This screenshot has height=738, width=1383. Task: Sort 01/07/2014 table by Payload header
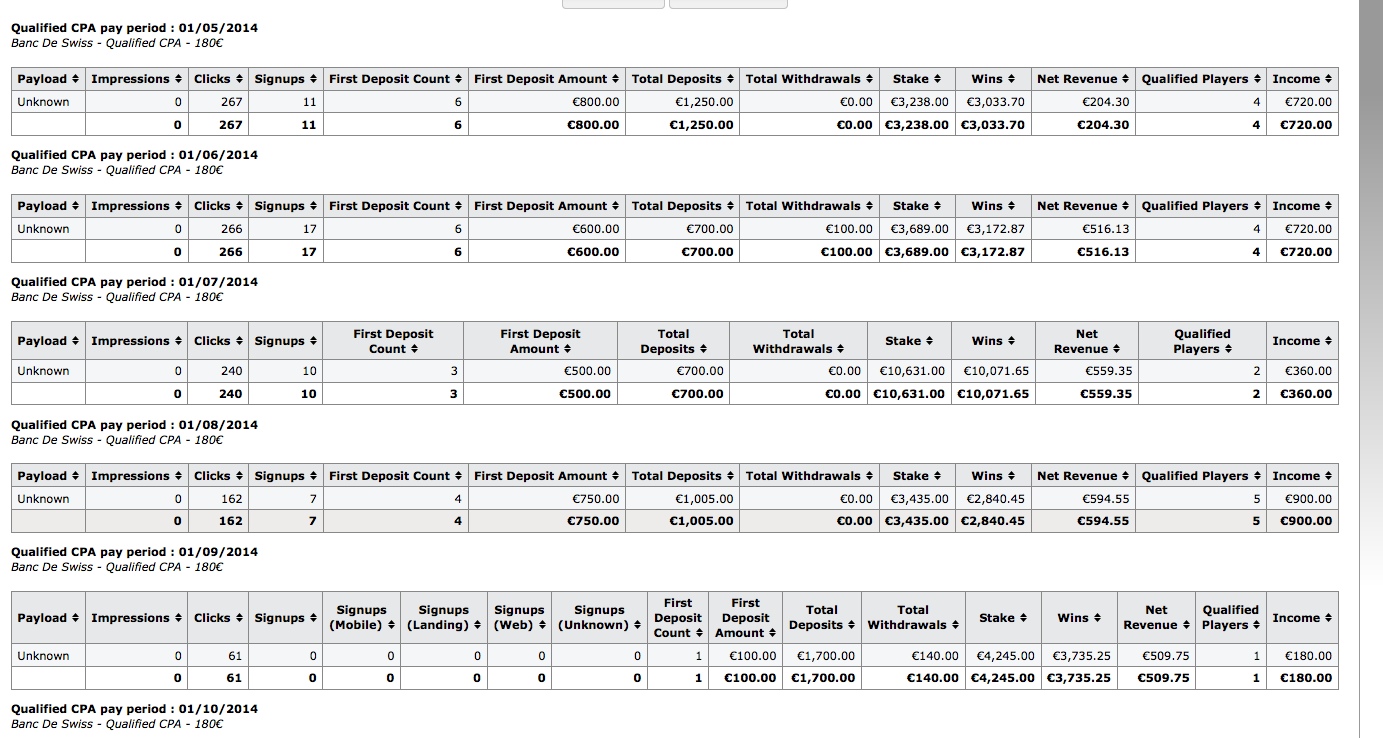(x=48, y=341)
